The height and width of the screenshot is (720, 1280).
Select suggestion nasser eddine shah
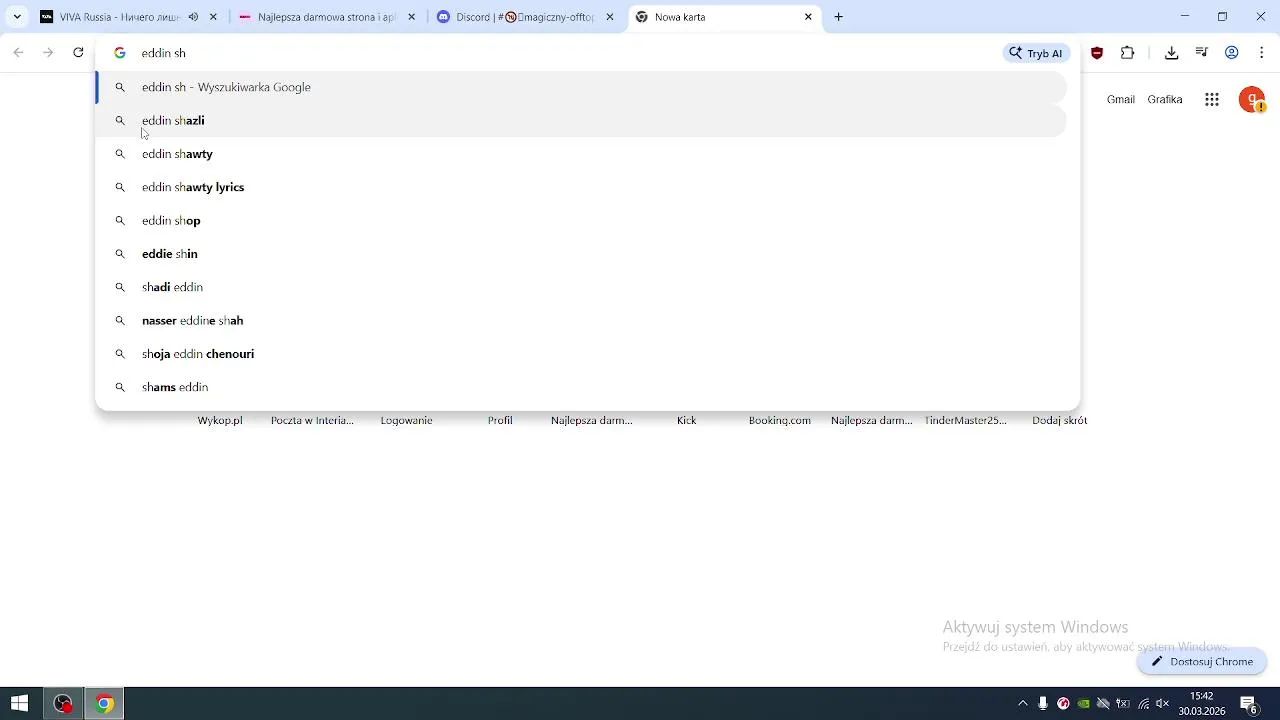(x=581, y=320)
